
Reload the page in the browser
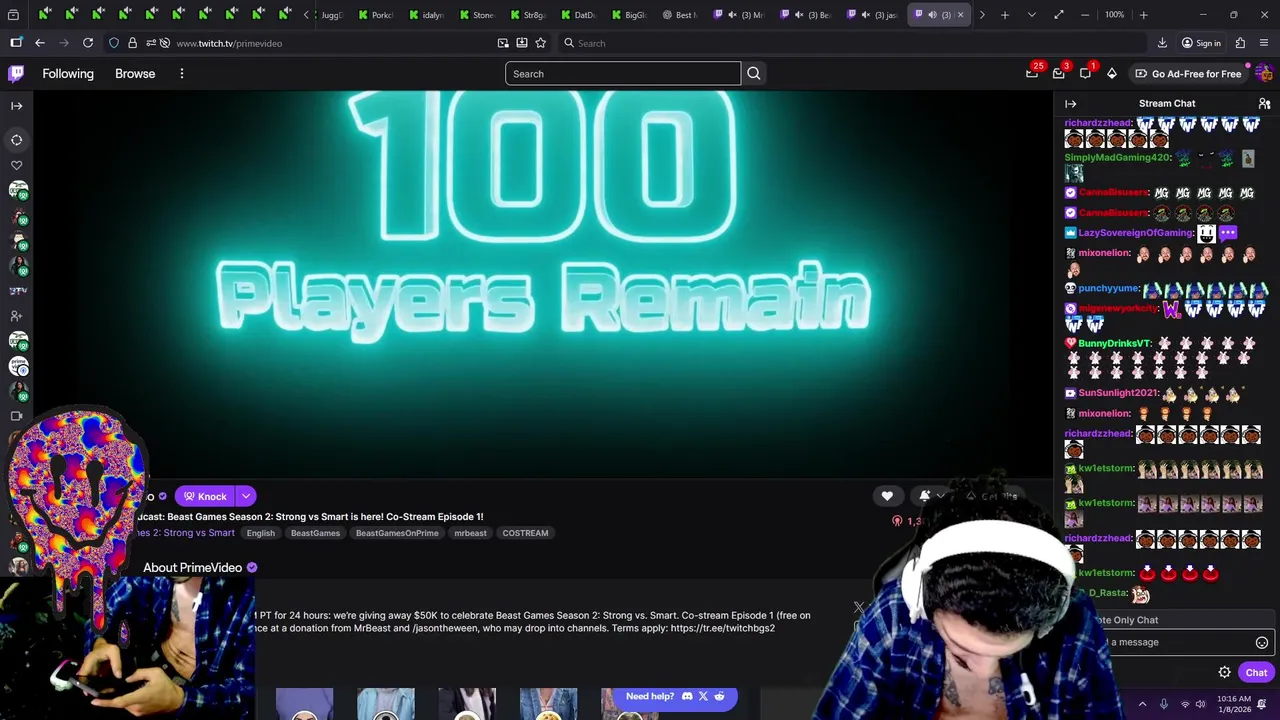tap(88, 43)
